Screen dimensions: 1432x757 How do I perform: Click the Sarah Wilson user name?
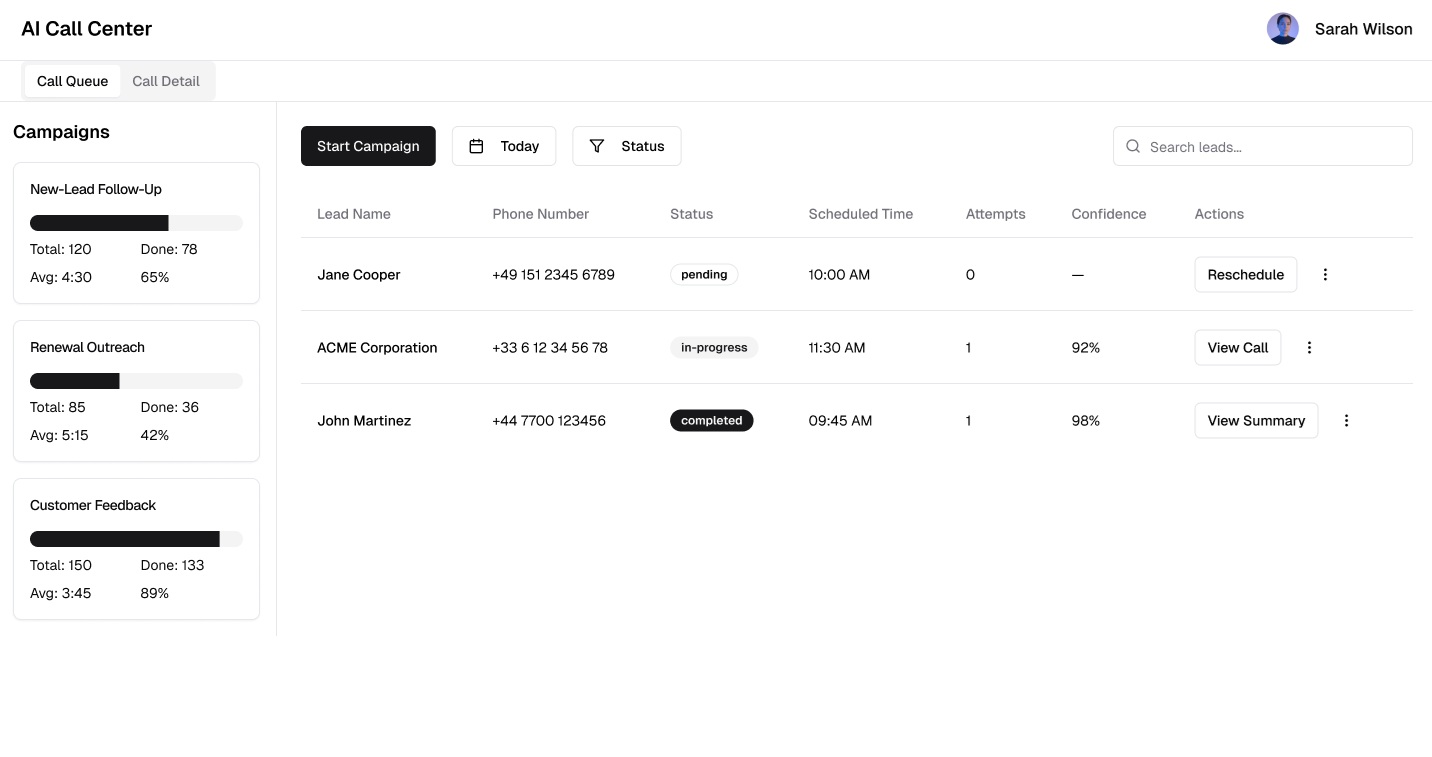click(1363, 29)
